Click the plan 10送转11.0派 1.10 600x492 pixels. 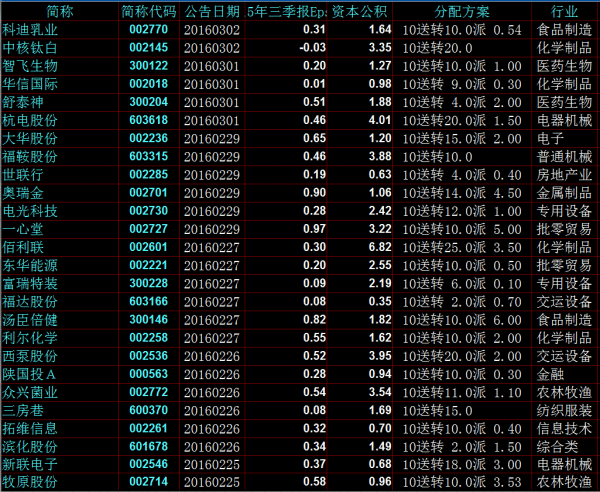coord(462,392)
